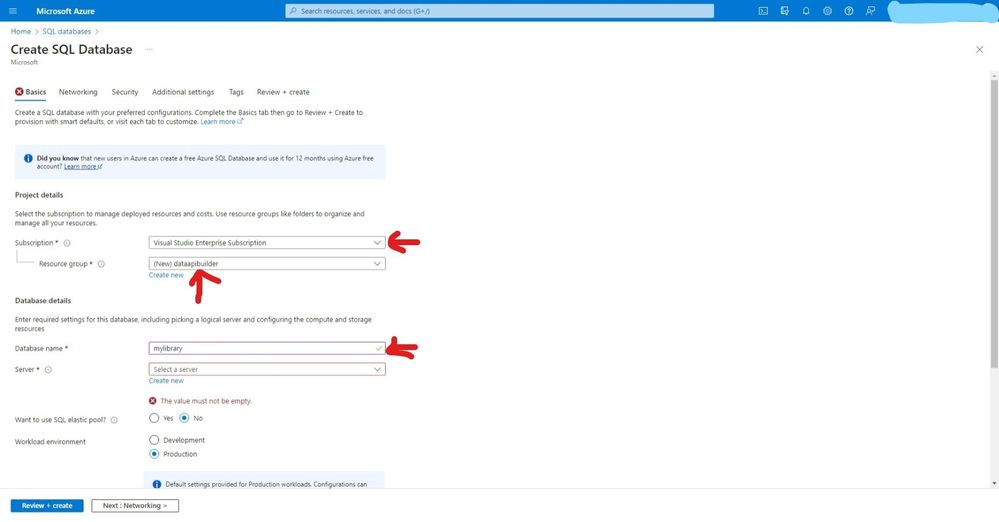Click the info icon beside Subscription
Viewport: 999px width, 522px height.
point(67,243)
